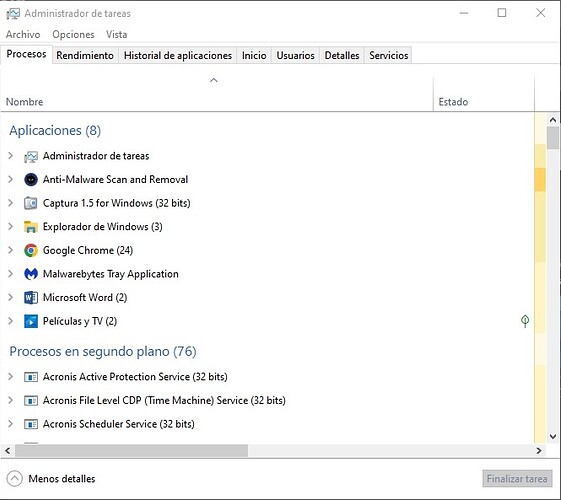Click the green leaf suspended-status icon

pos(525,321)
